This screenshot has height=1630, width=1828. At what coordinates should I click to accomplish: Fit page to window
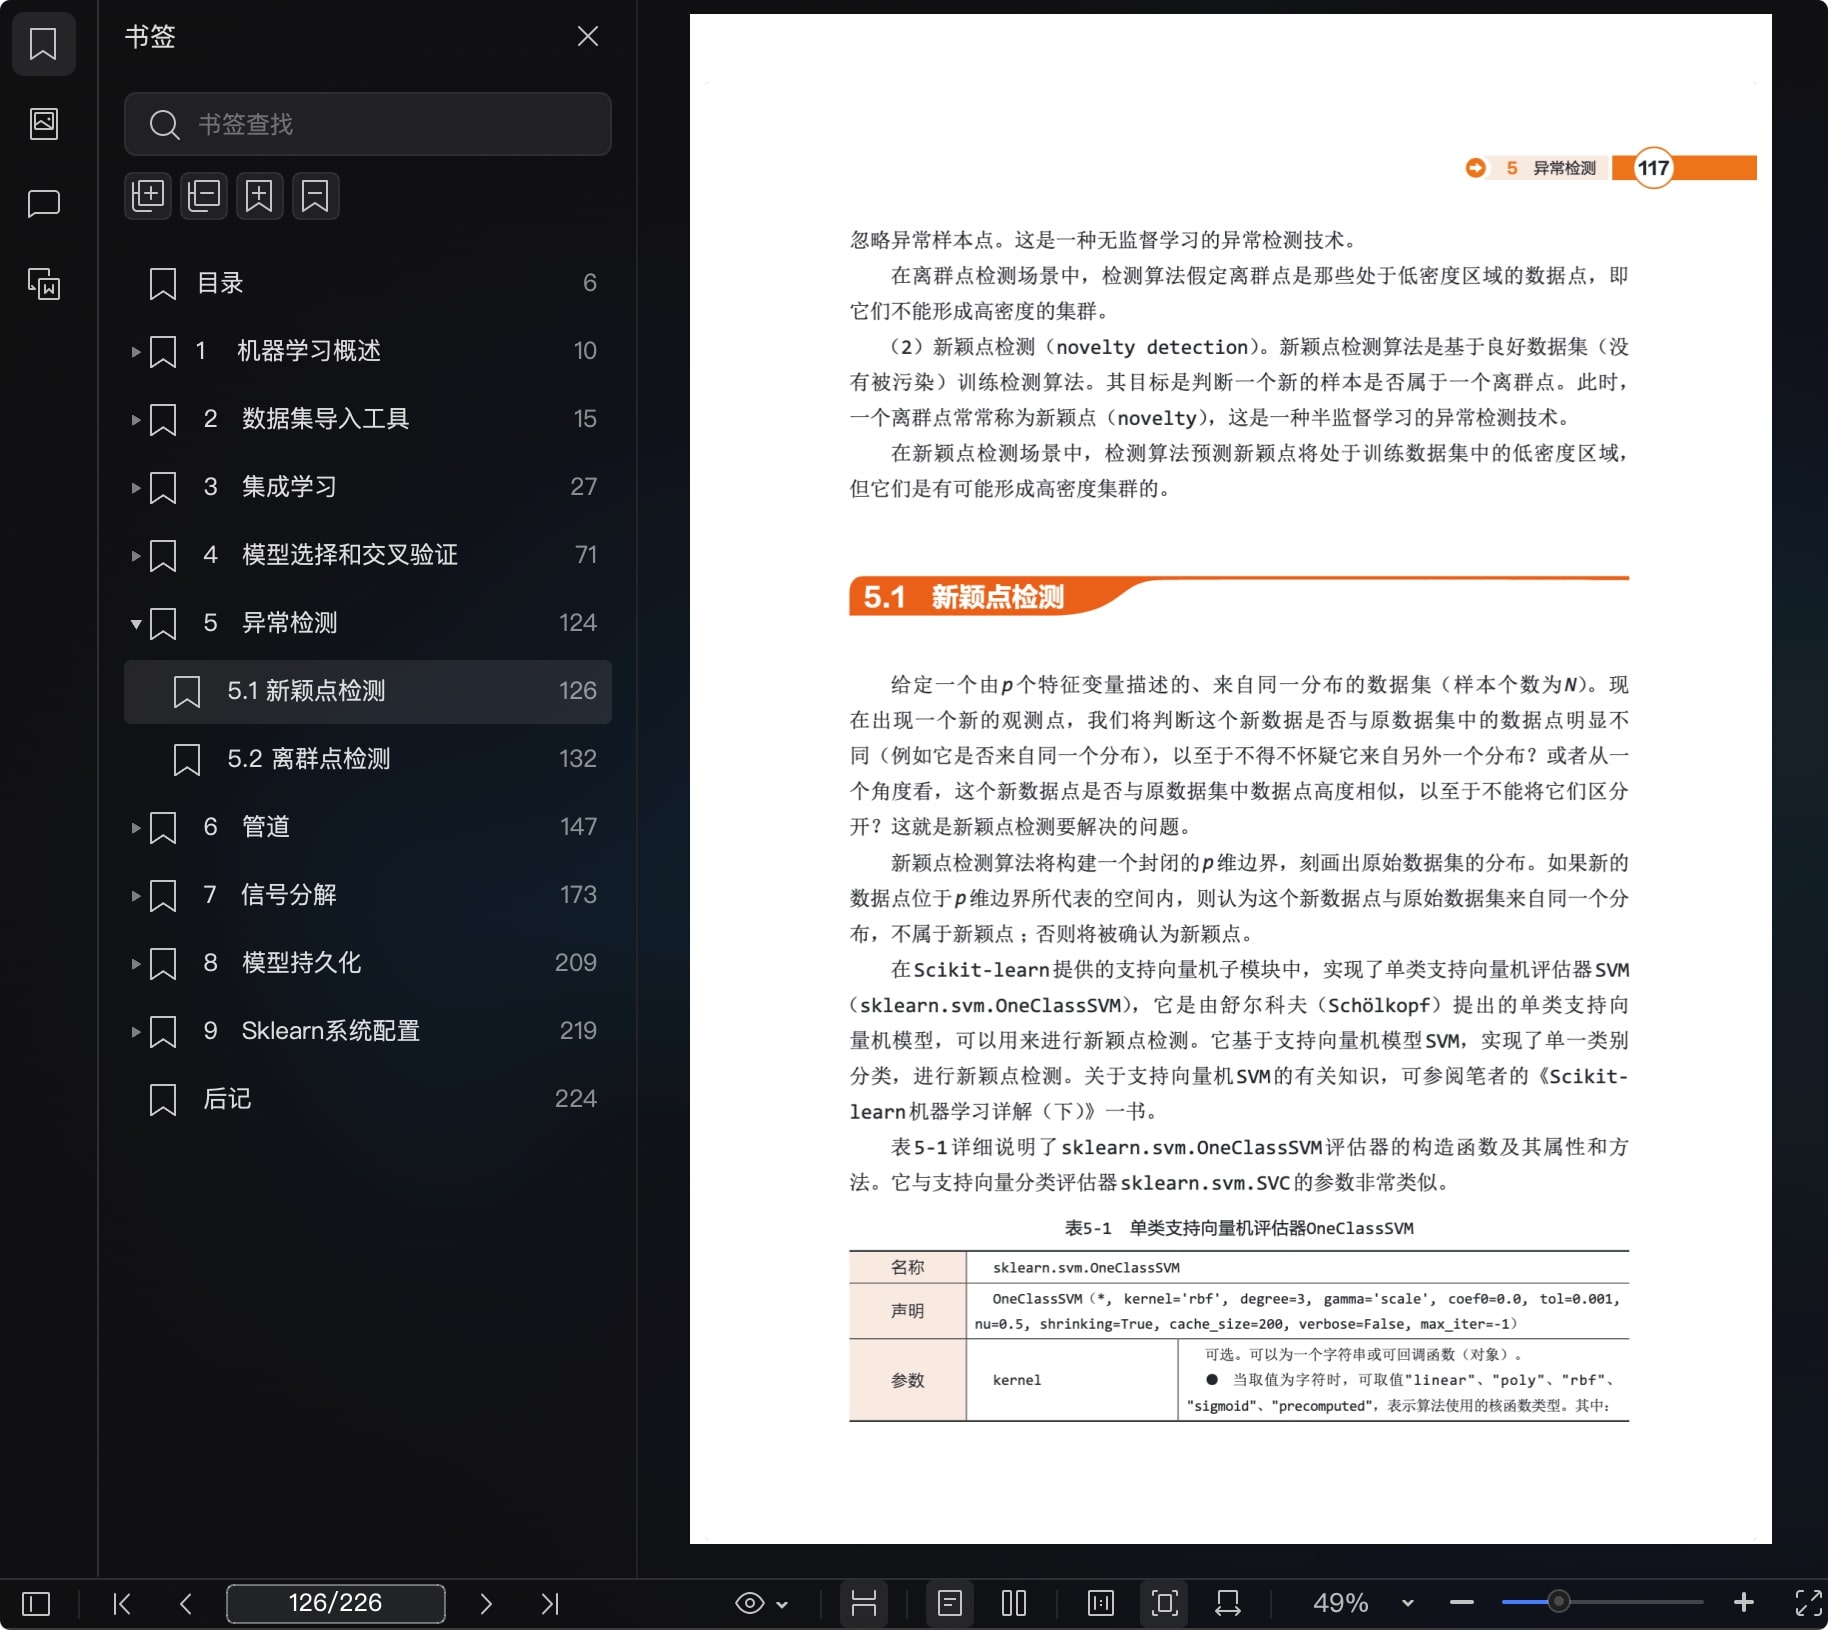pyautogui.click(x=1165, y=1603)
